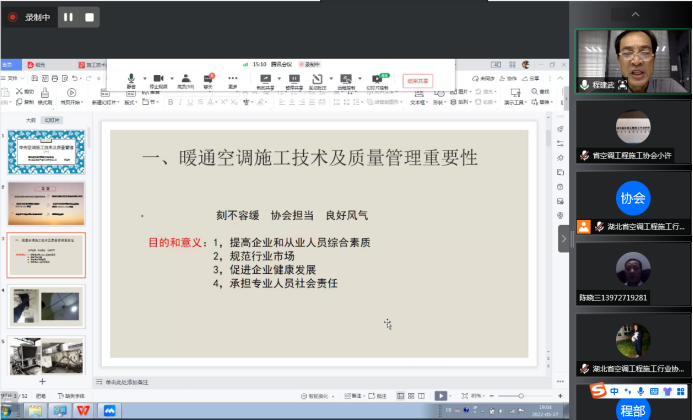Click the 查找 find tool
693x420 pixels.
[x=540, y=92]
